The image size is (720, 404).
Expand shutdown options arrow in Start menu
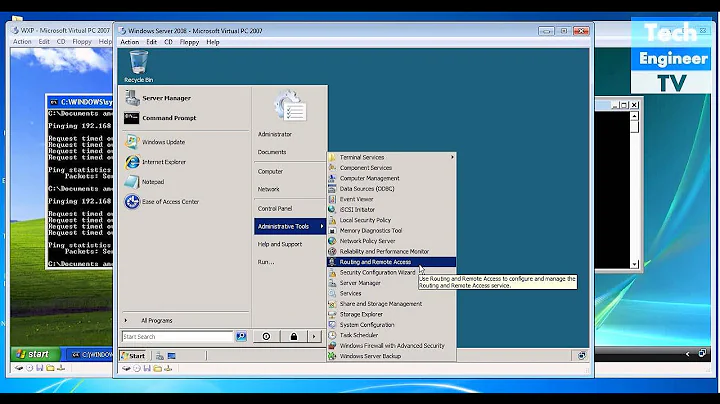(x=314, y=337)
